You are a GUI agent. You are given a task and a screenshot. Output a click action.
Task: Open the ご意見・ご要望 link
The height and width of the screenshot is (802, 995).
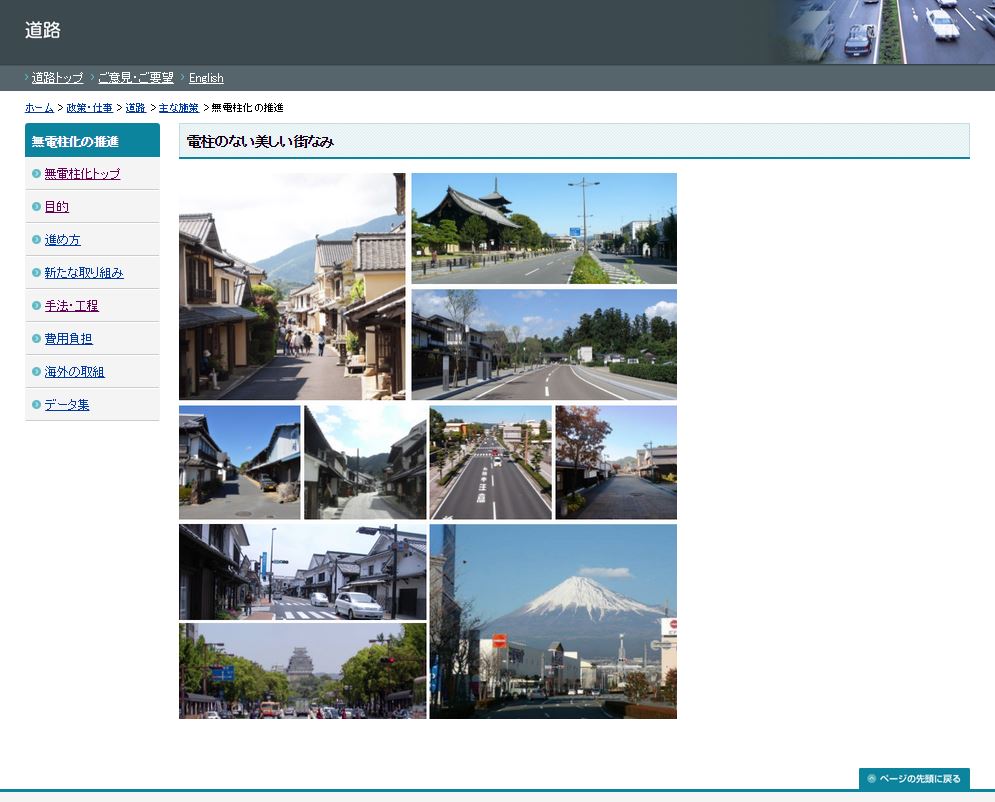coord(135,78)
